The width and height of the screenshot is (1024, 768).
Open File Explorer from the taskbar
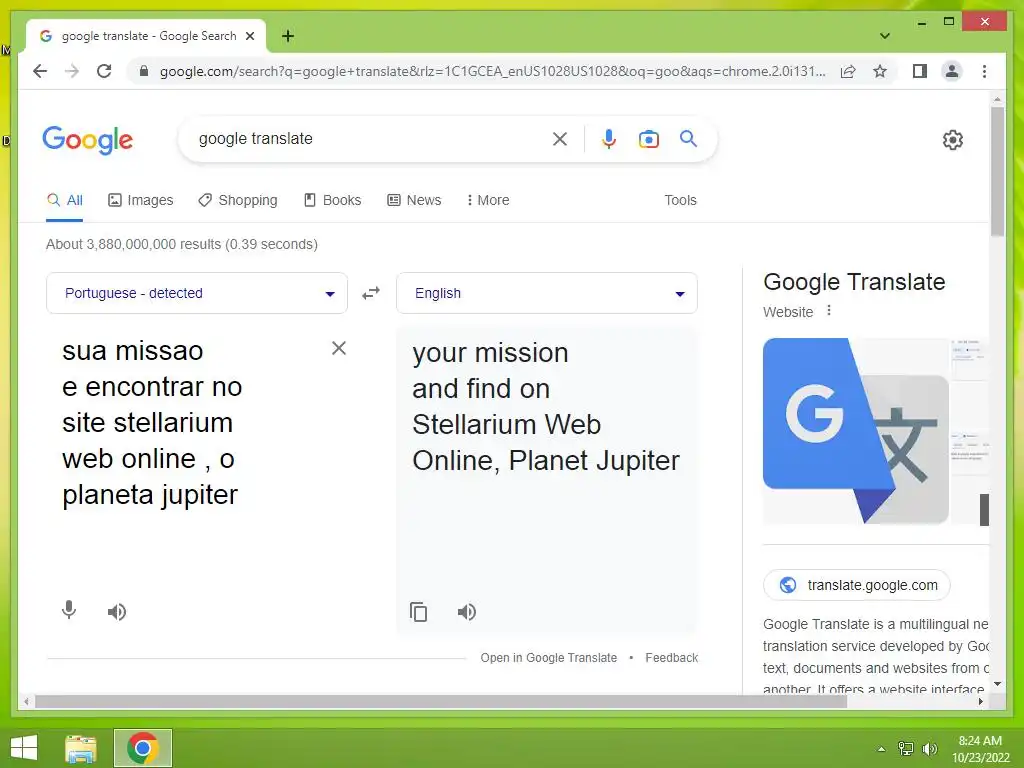pyautogui.click(x=81, y=748)
